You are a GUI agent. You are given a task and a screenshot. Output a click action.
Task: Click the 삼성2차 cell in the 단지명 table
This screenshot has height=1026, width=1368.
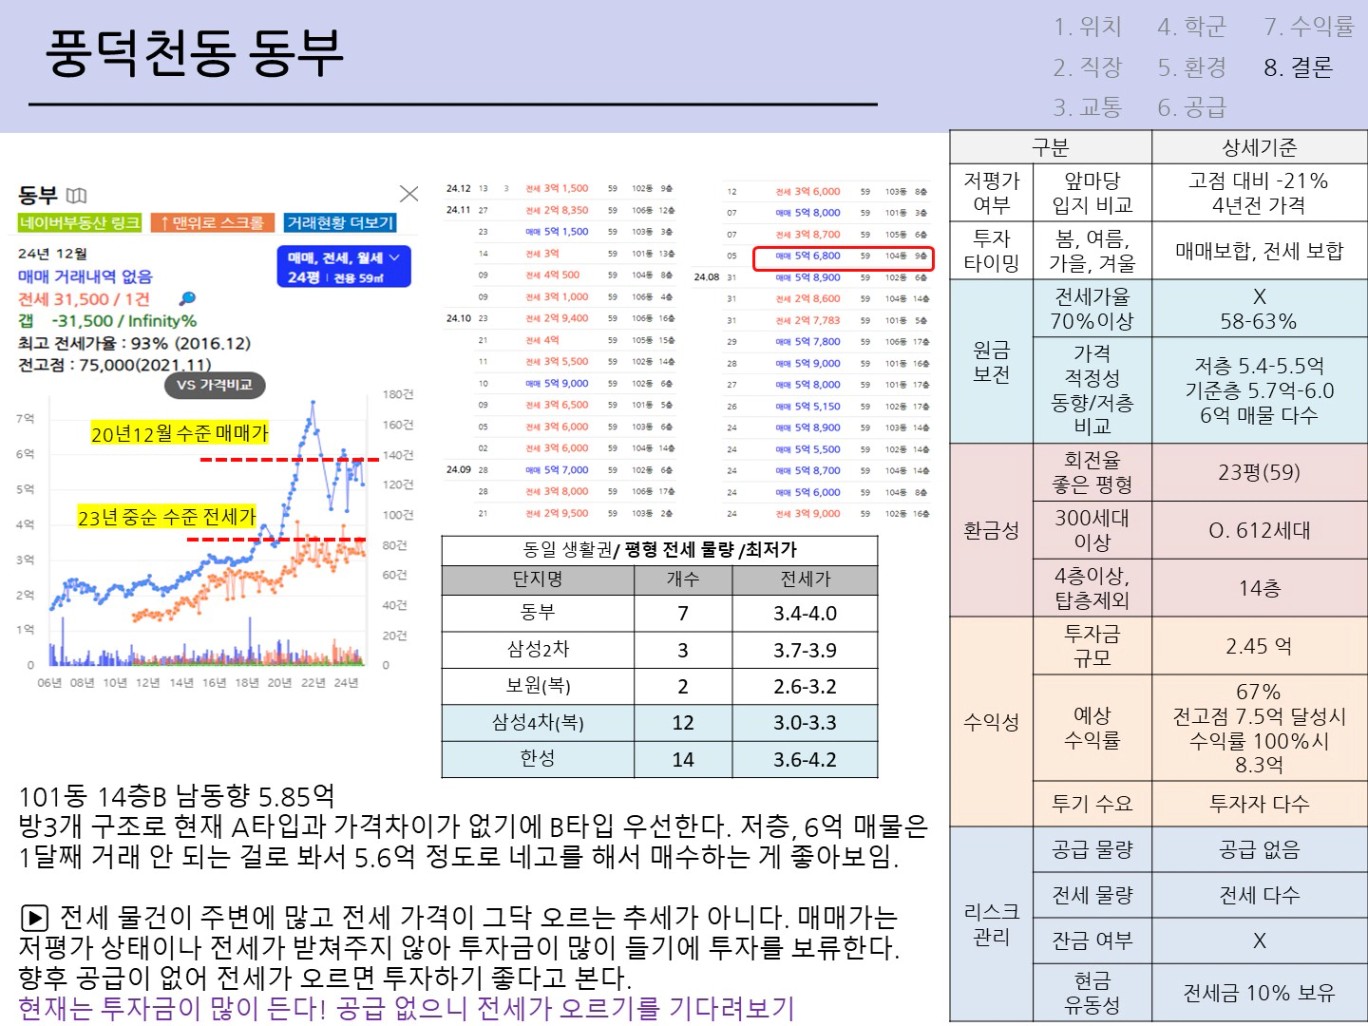coord(538,650)
